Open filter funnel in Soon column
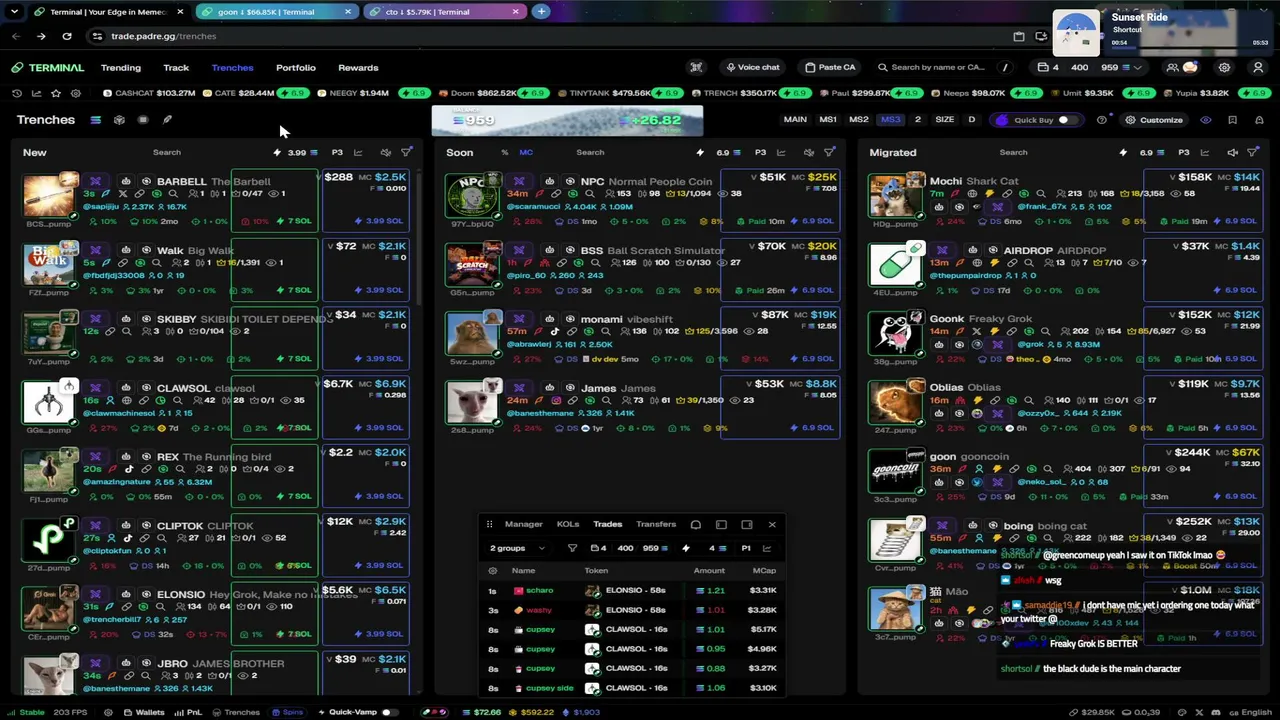The image size is (1280, 720). [x=829, y=153]
